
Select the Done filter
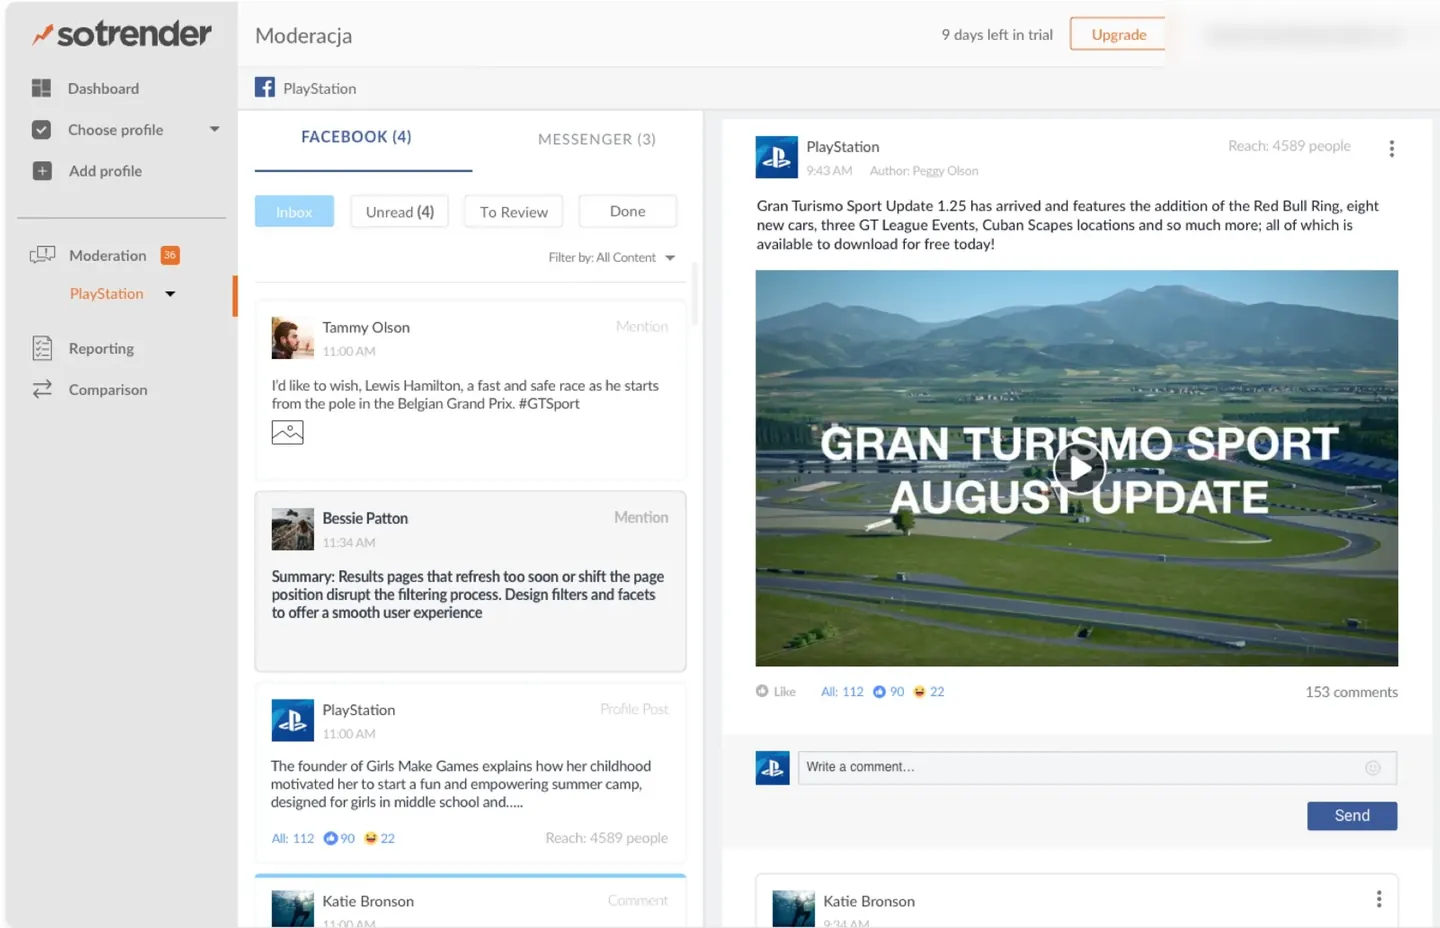point(628,211)
